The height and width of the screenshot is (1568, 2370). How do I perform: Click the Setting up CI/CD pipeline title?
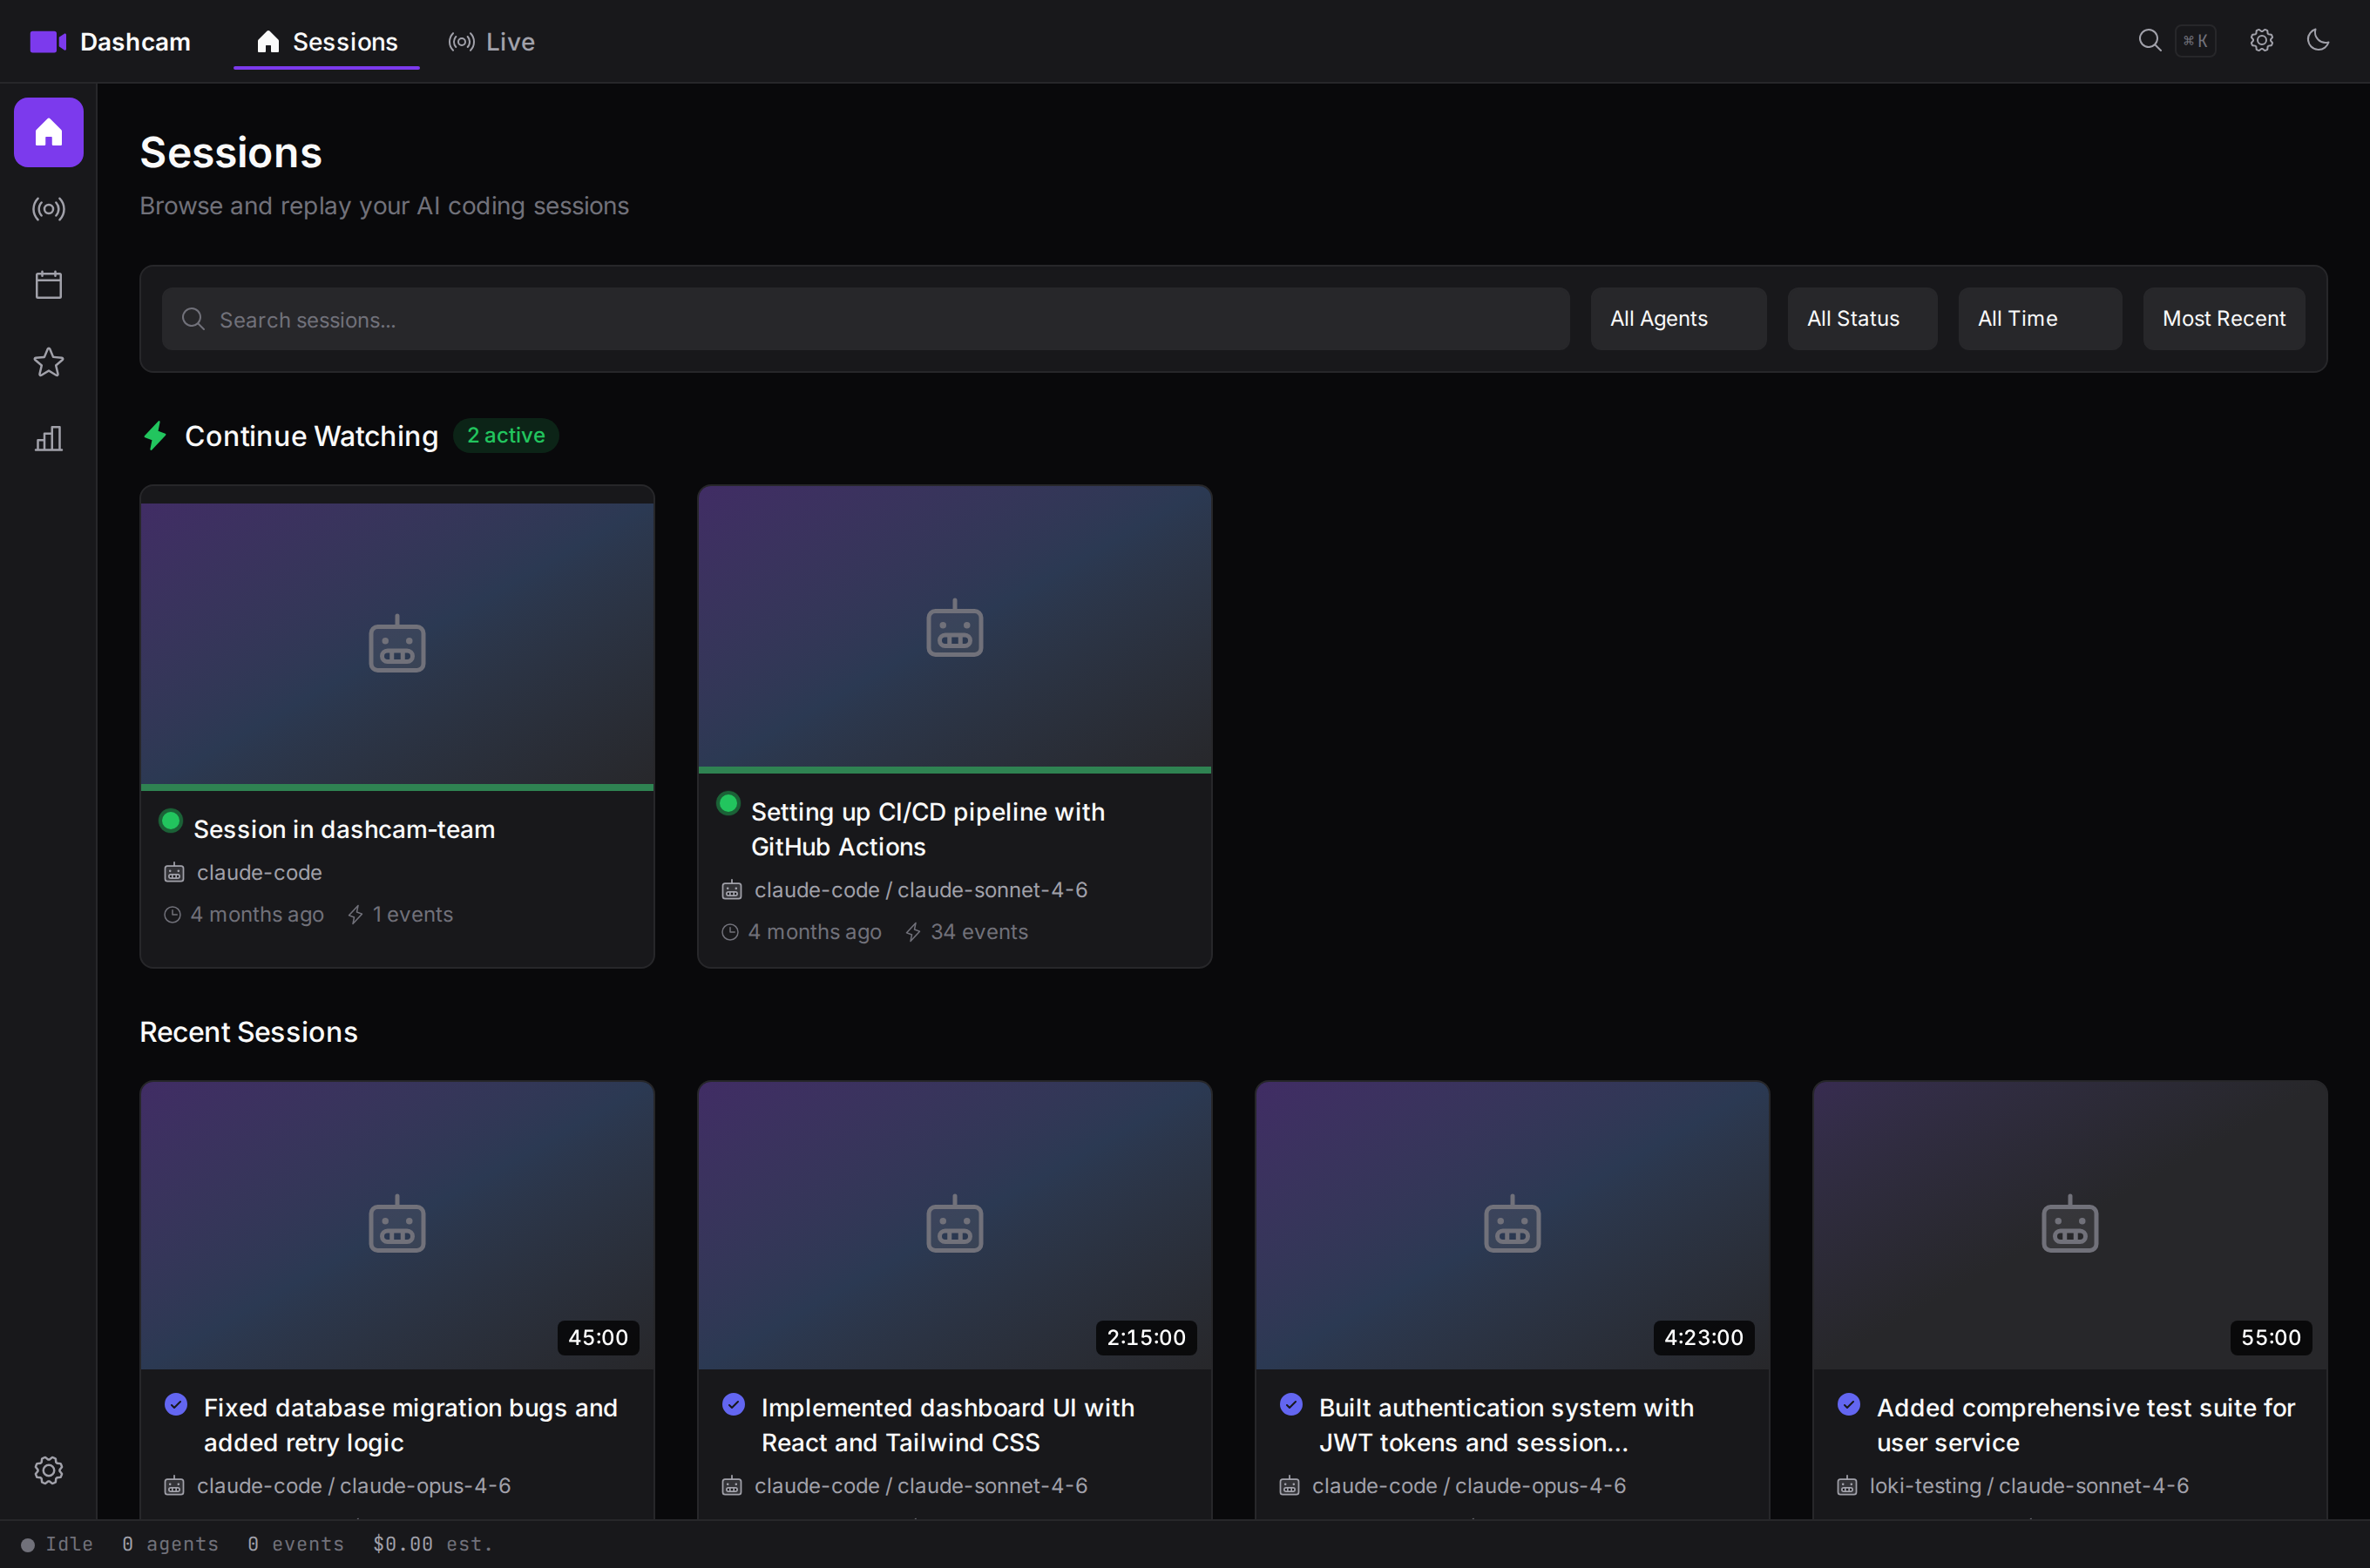(x=927, y=829)
